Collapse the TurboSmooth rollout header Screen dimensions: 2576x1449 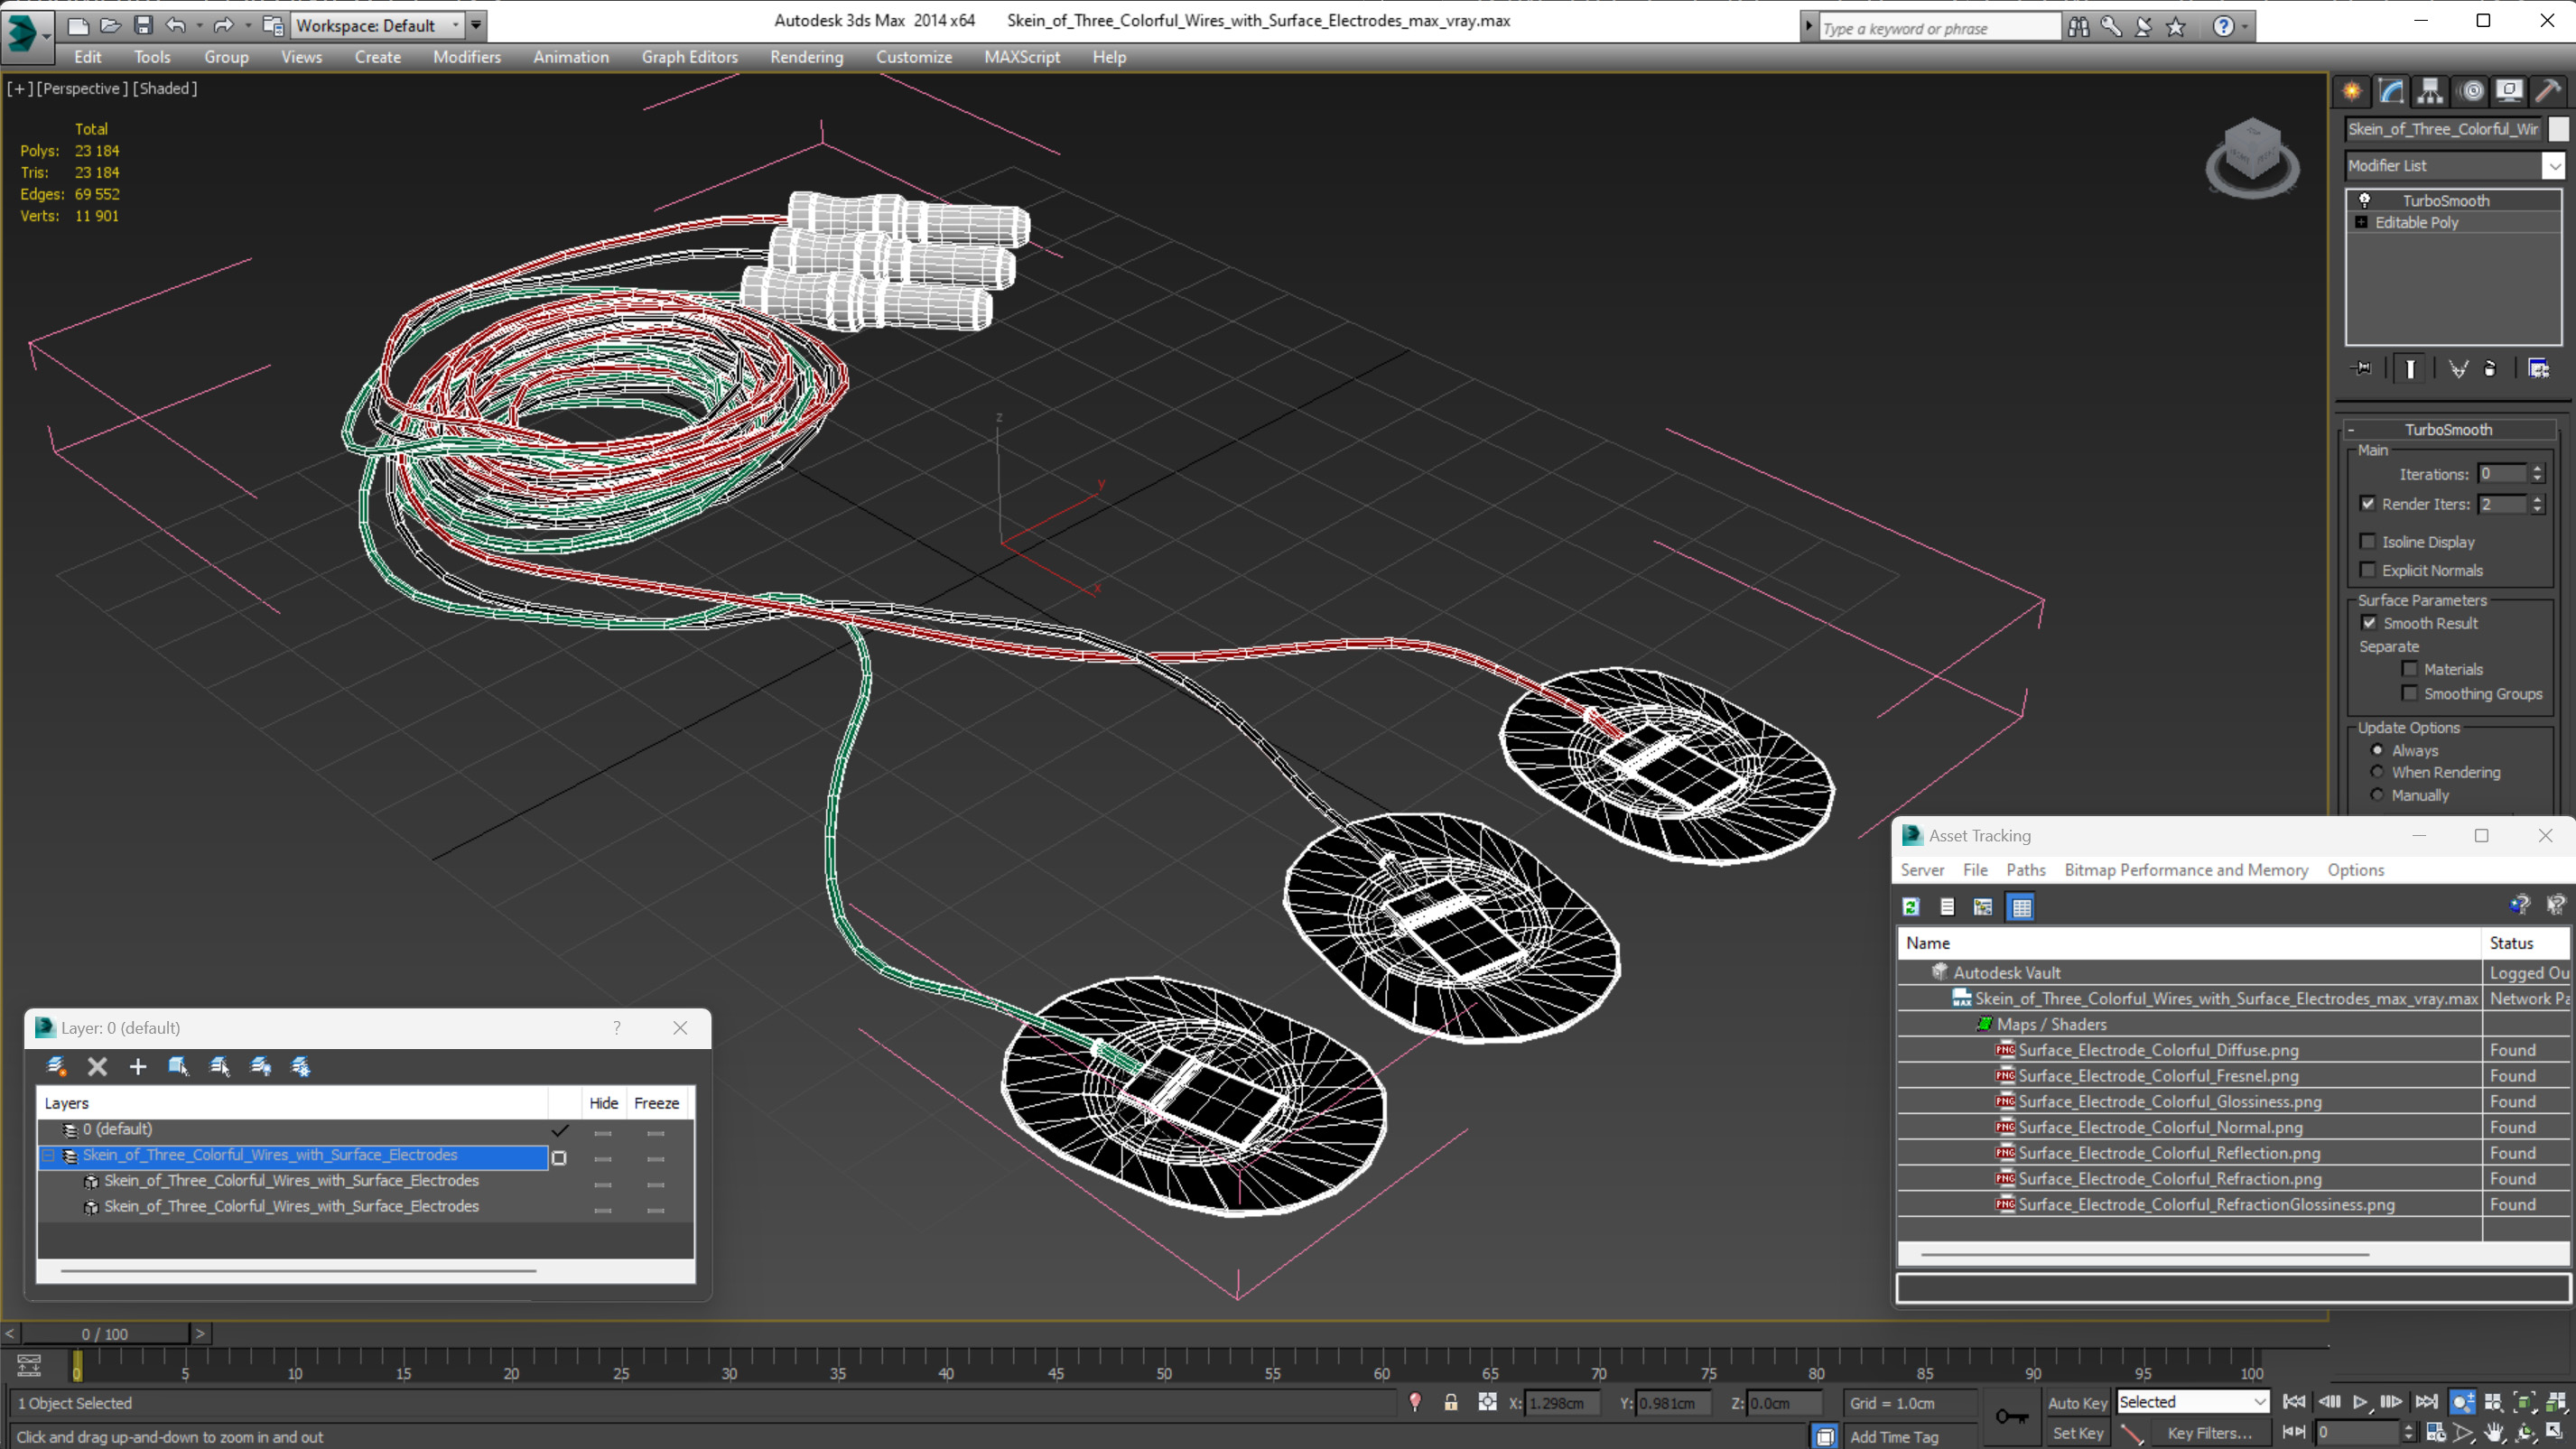point(2448,429)
